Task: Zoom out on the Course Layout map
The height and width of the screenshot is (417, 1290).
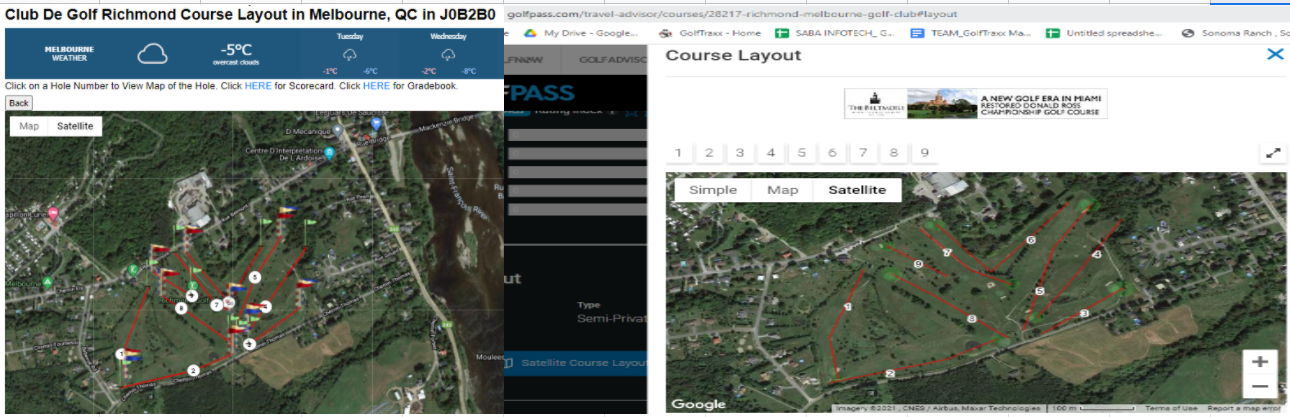Action: [1260, 386]
